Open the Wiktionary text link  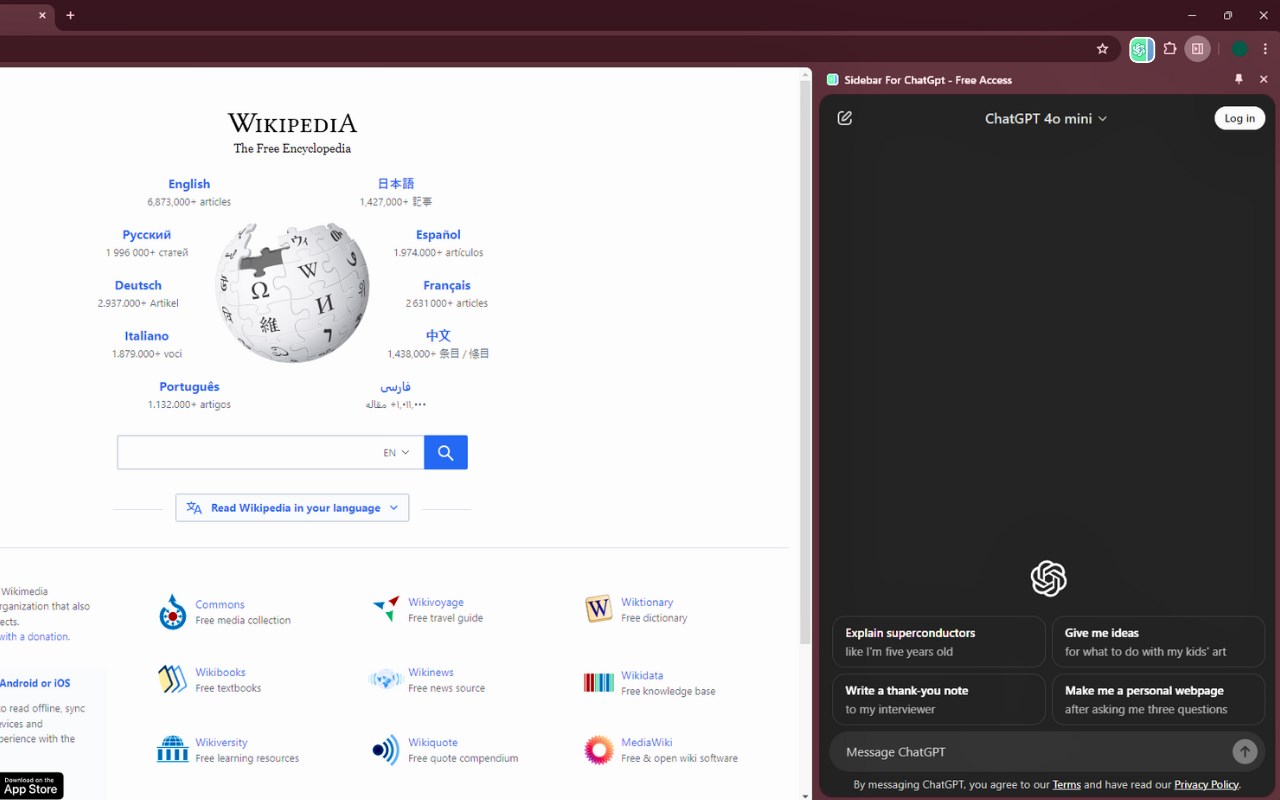(x=647, y=603)
